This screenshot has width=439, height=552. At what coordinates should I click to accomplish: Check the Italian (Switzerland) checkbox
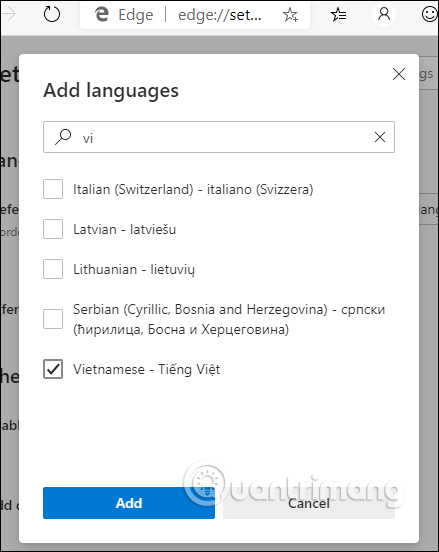pyautogui.click(x=53, y=189)
